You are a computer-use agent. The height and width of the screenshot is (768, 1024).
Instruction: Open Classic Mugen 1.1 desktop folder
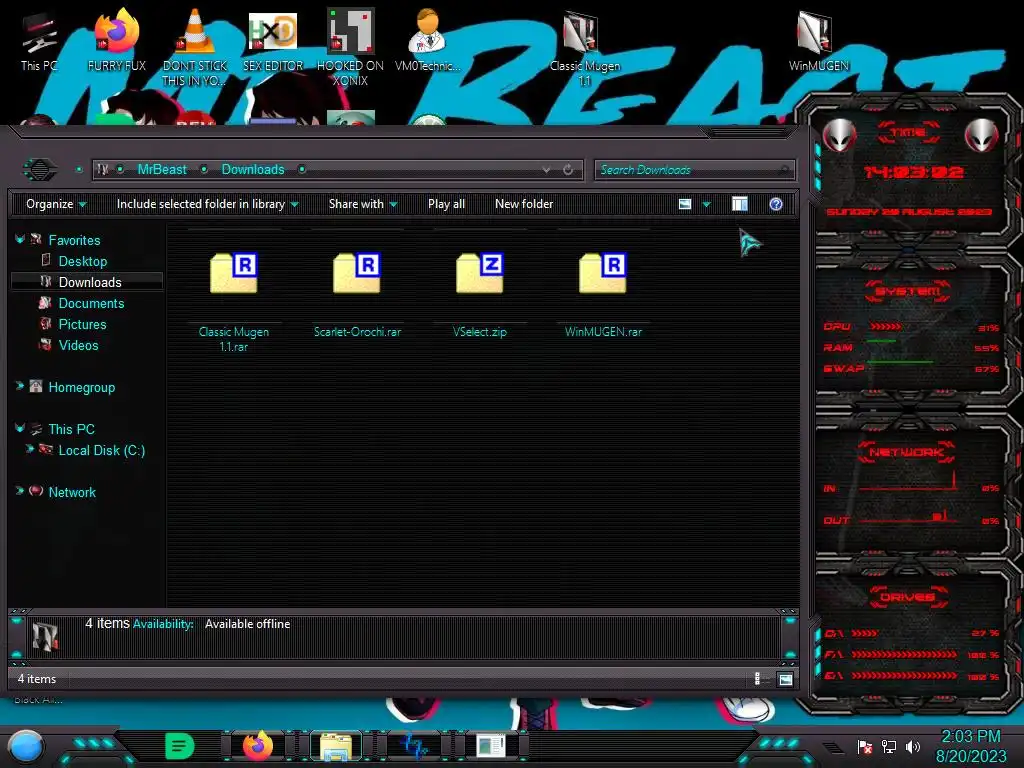[x=584, y=47]
